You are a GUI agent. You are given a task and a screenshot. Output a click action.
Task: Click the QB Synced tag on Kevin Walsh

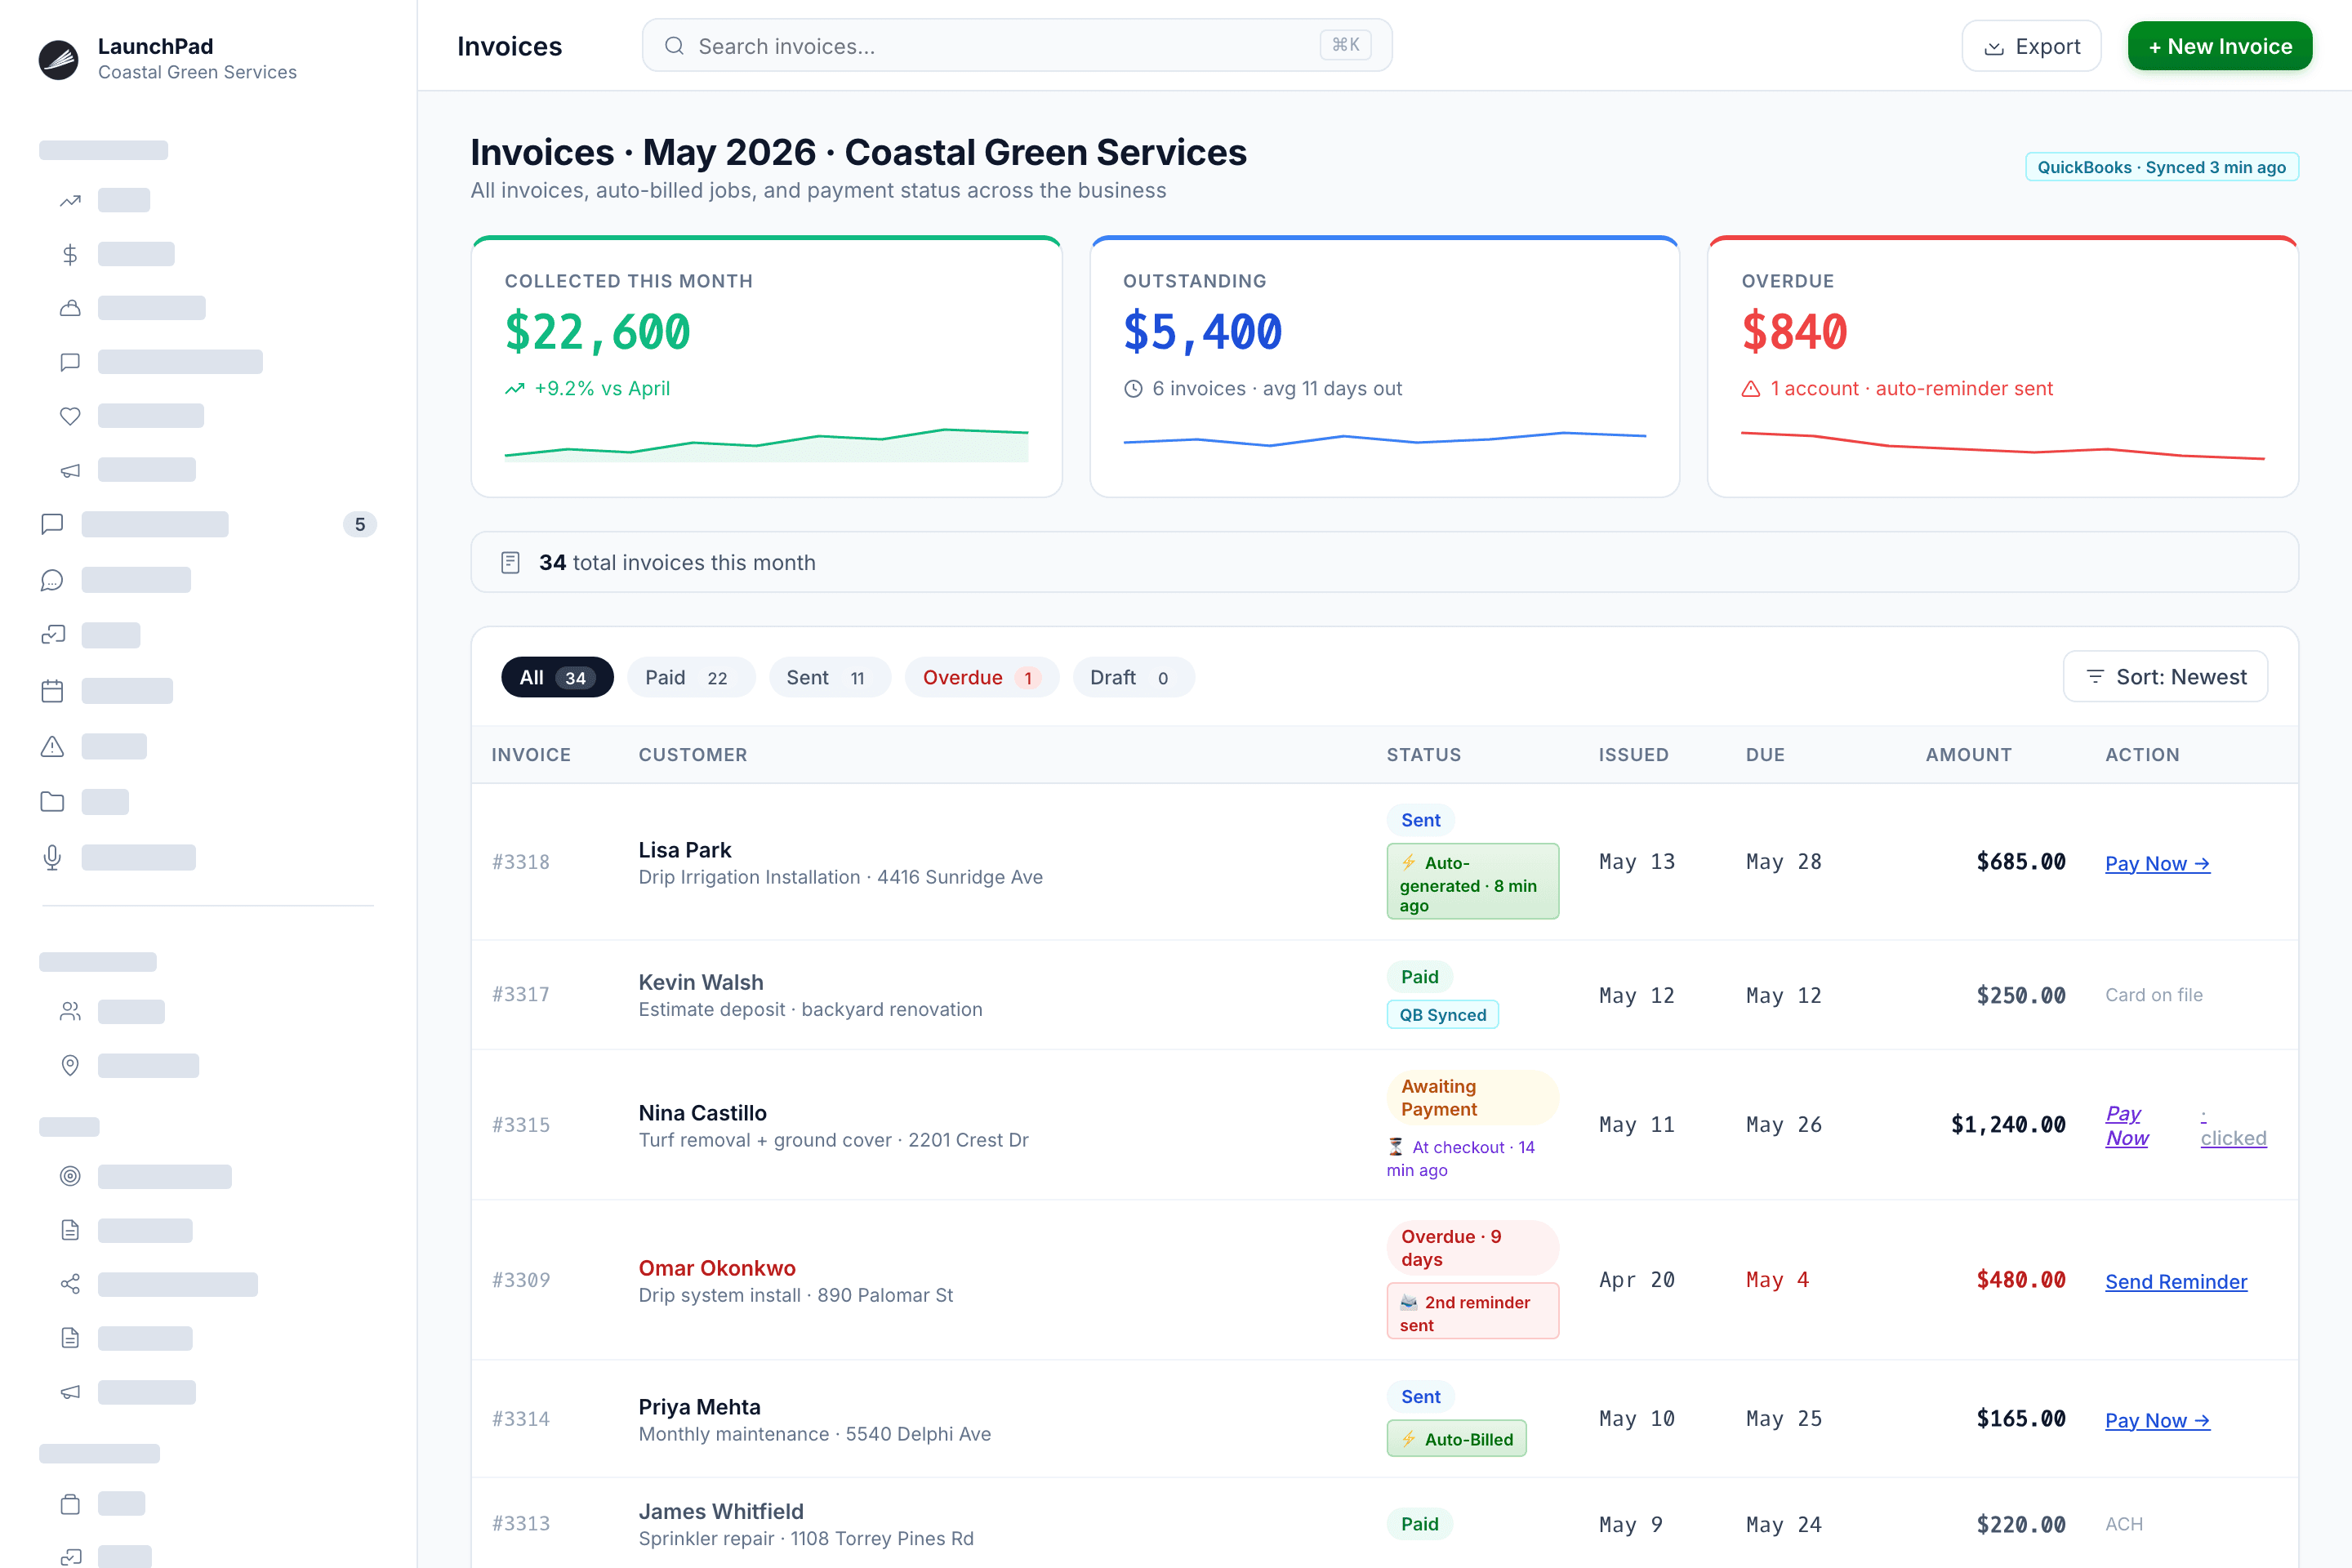click(1442, 1015)
